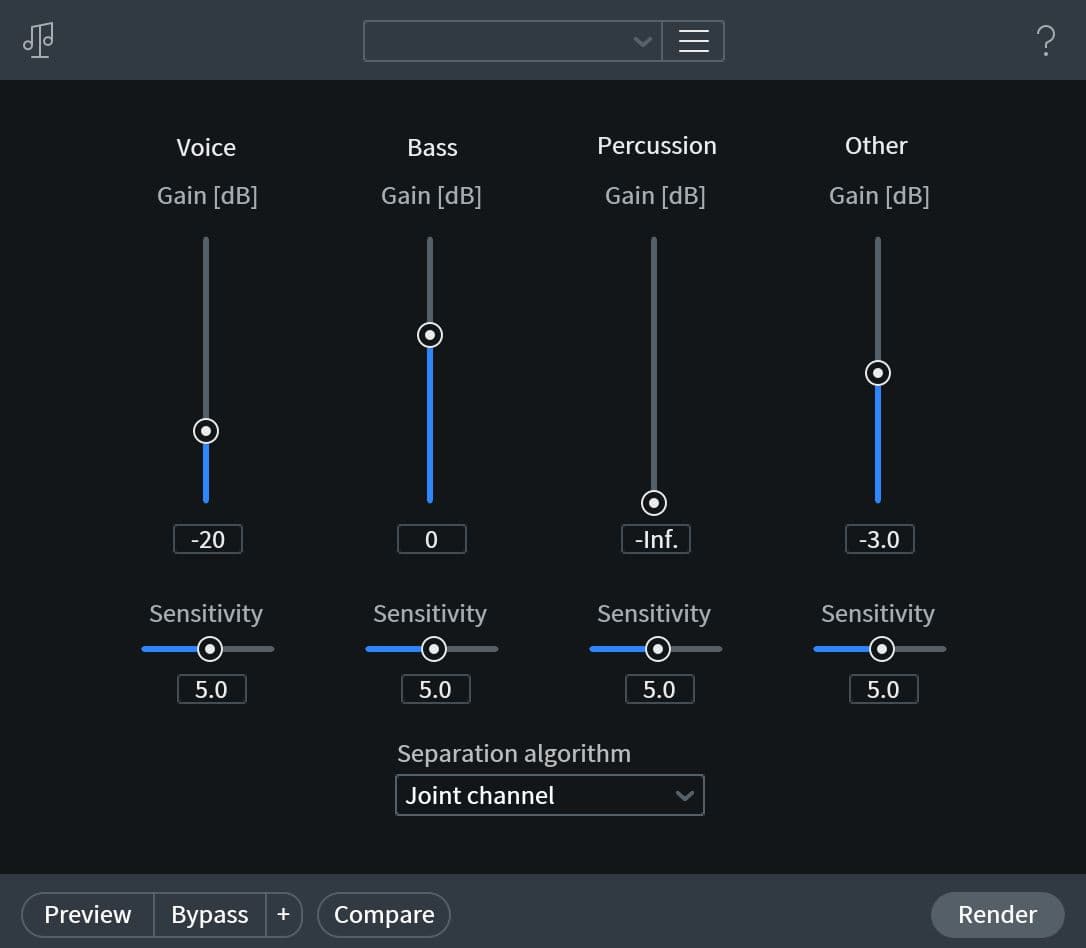Viewport: 1086px width, 948px height.
Task: Open the help question mark icon
Action: pos(1045,41)
